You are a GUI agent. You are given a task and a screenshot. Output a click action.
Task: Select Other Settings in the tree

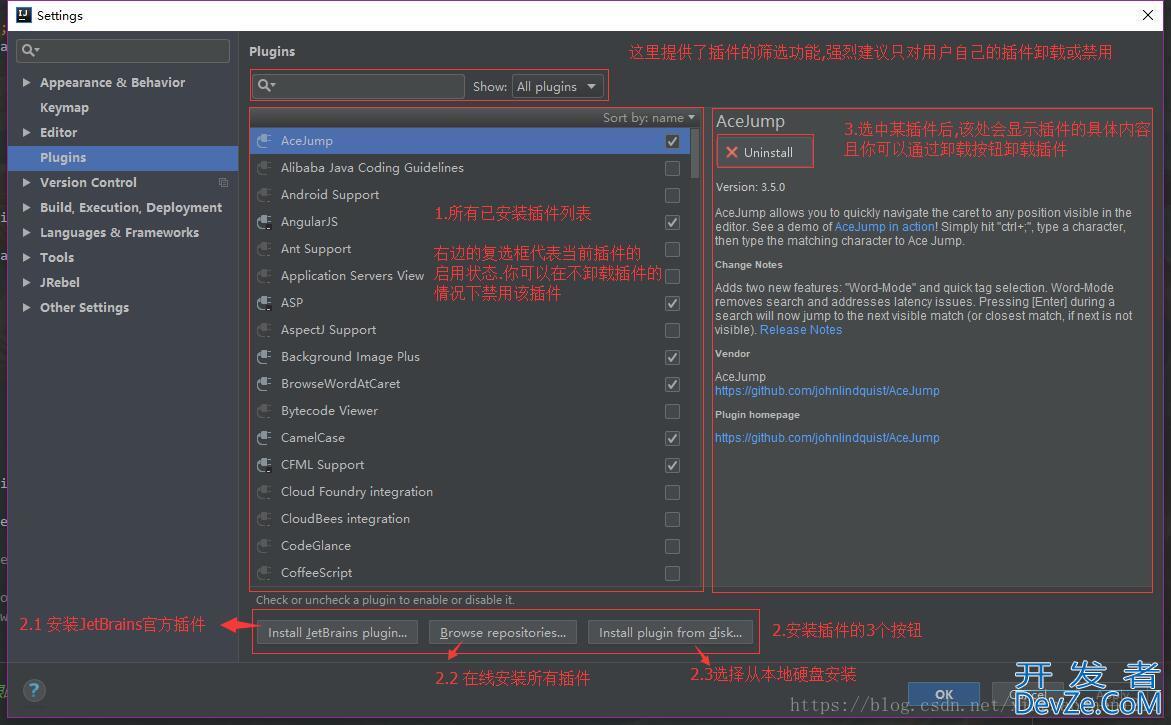[x=84, y=308]
